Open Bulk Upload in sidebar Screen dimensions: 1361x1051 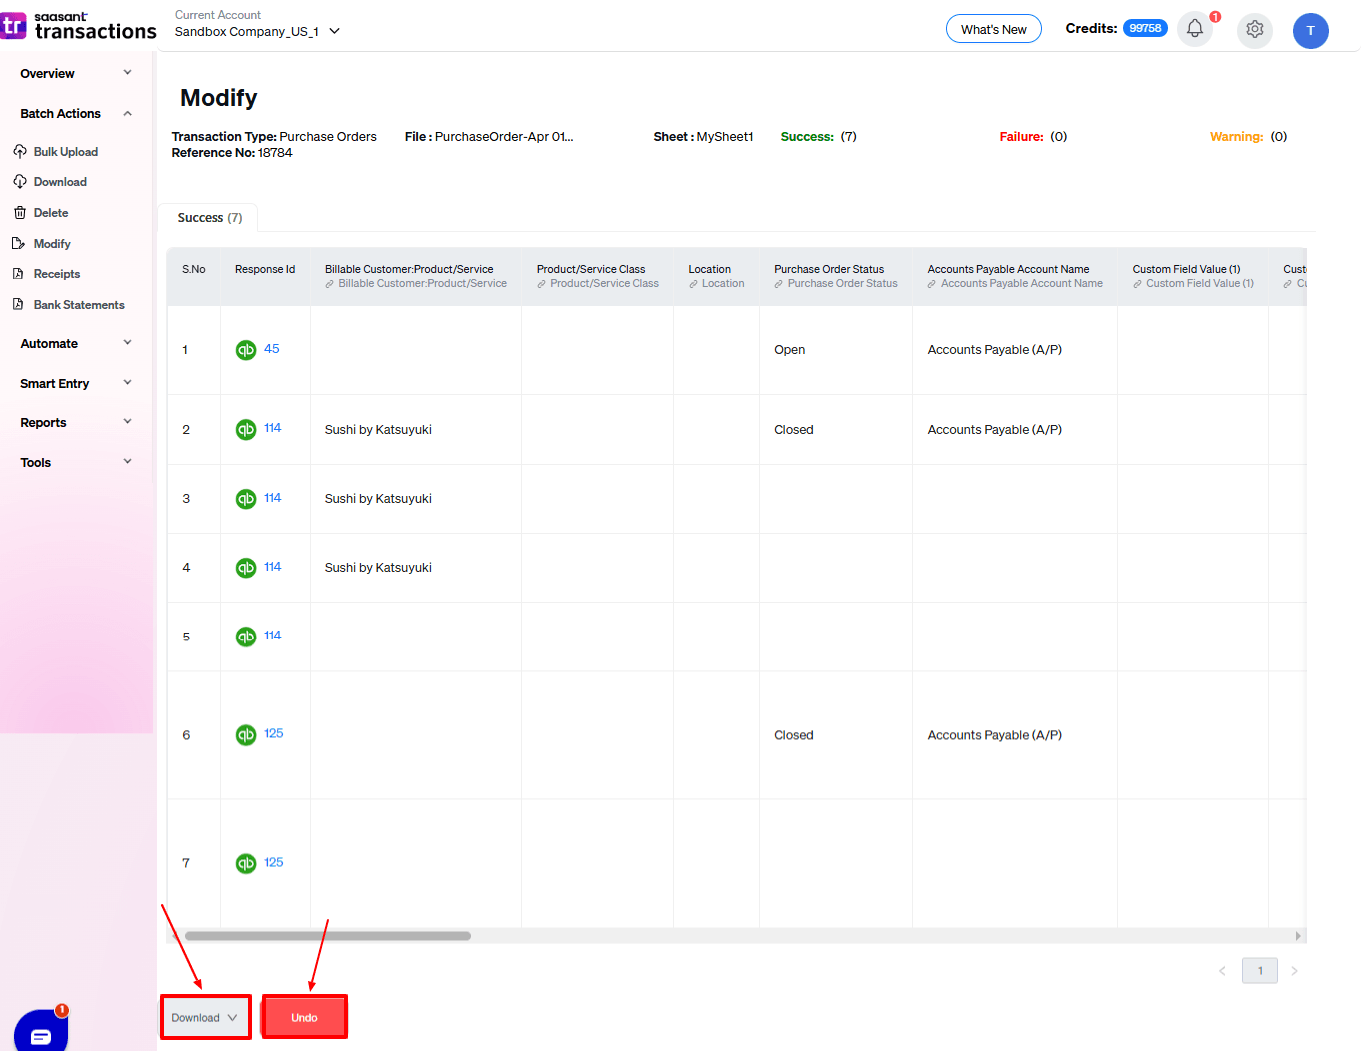coord(65,152)
